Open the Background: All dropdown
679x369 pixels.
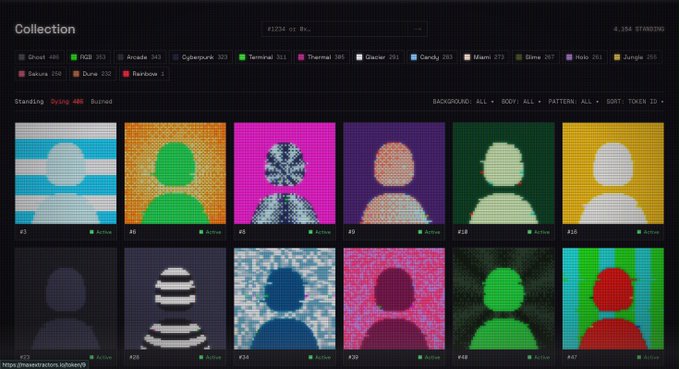[463, 101]
